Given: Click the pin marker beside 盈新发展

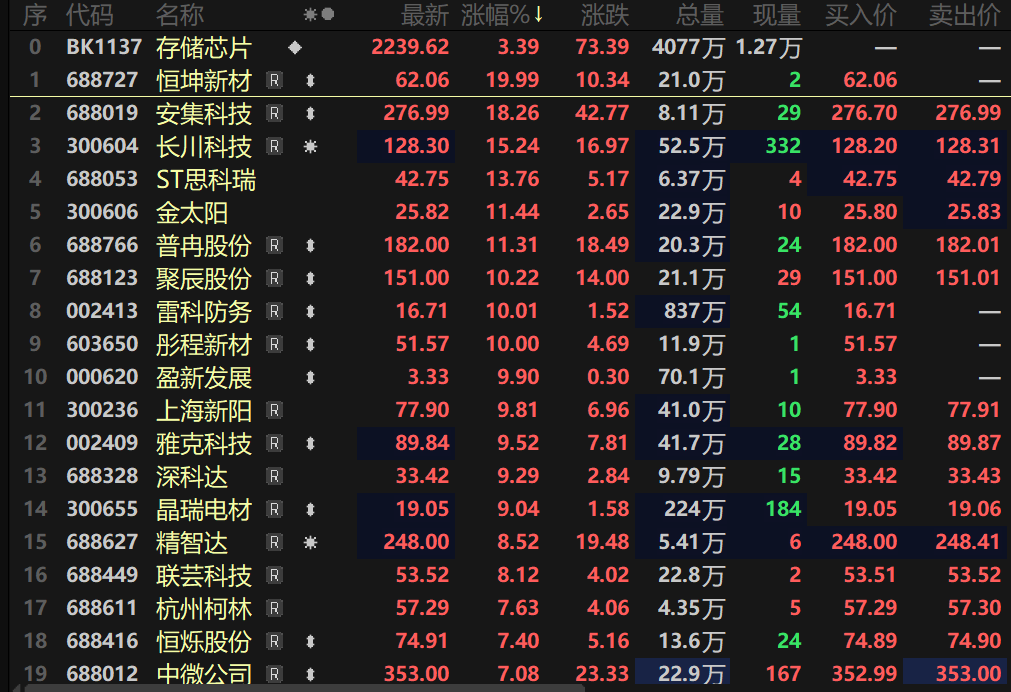Looking at the screenshot, I should pyautogui.click(x=310, y=377).
